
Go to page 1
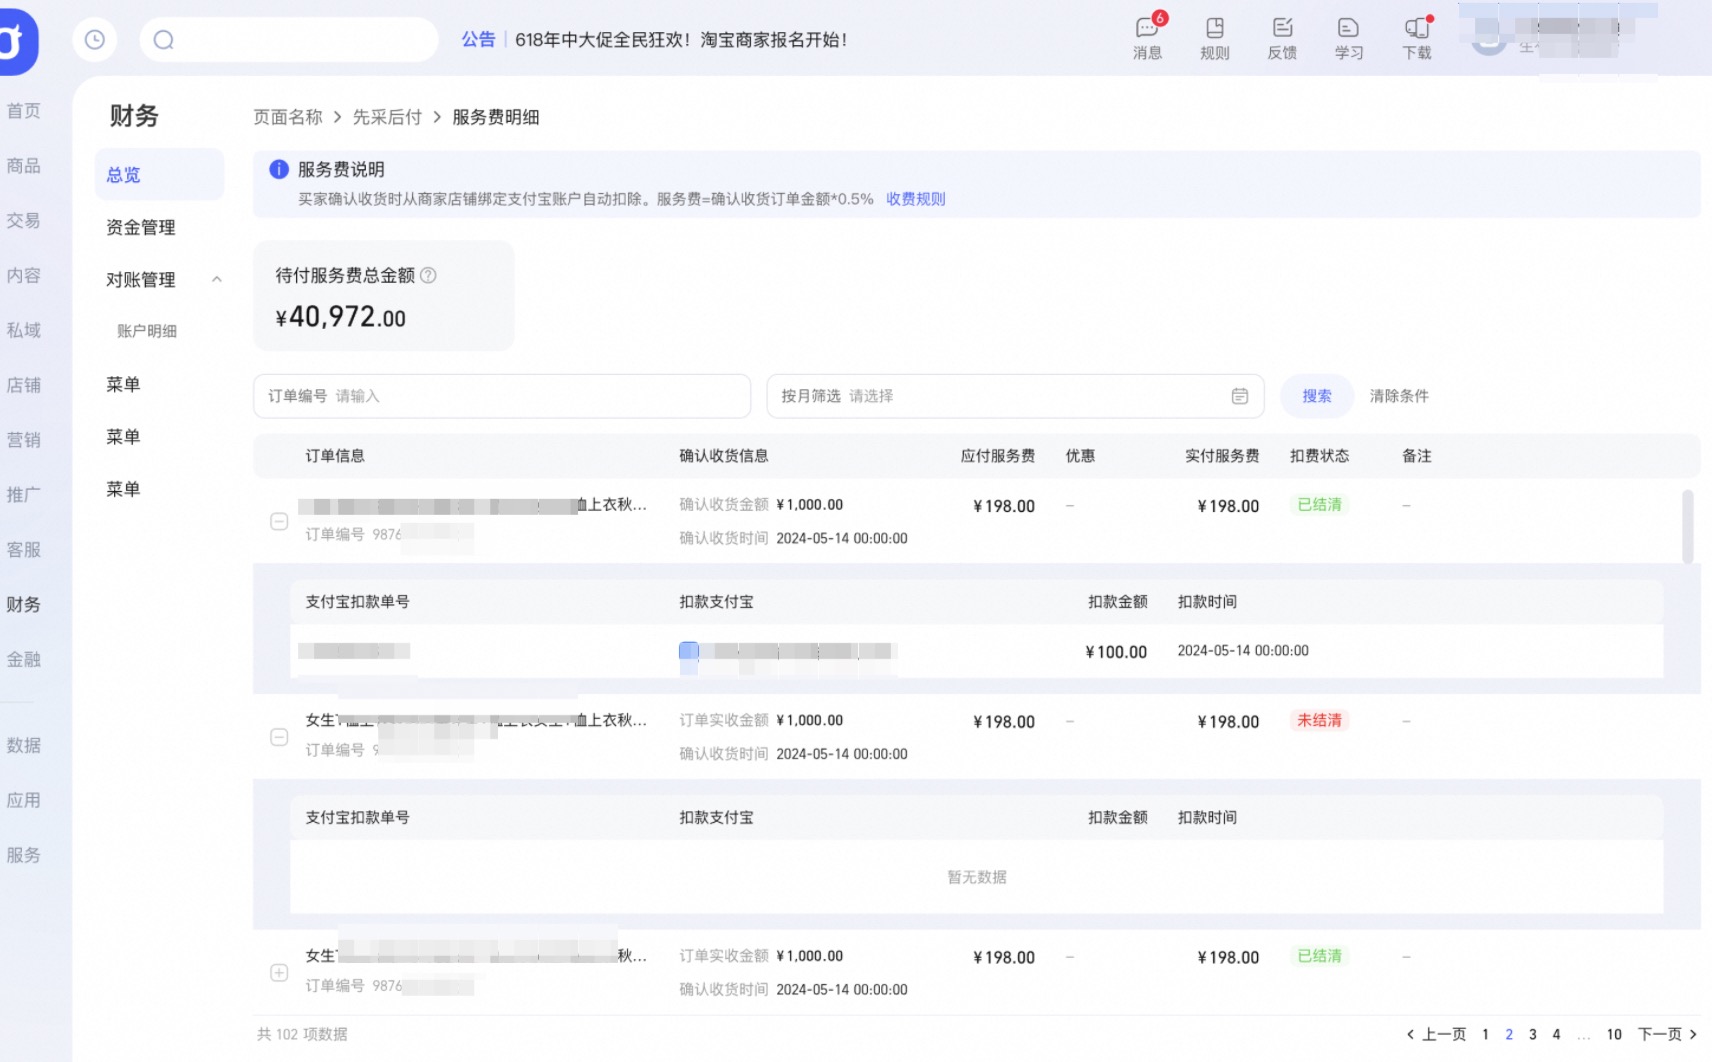click(x=1485, y=1034)
